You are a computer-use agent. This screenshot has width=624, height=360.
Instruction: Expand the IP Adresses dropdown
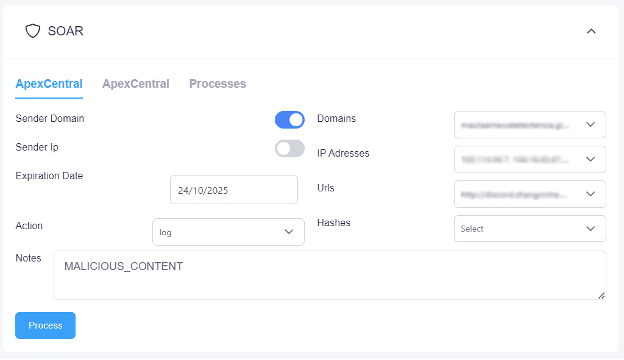[530, 160]
